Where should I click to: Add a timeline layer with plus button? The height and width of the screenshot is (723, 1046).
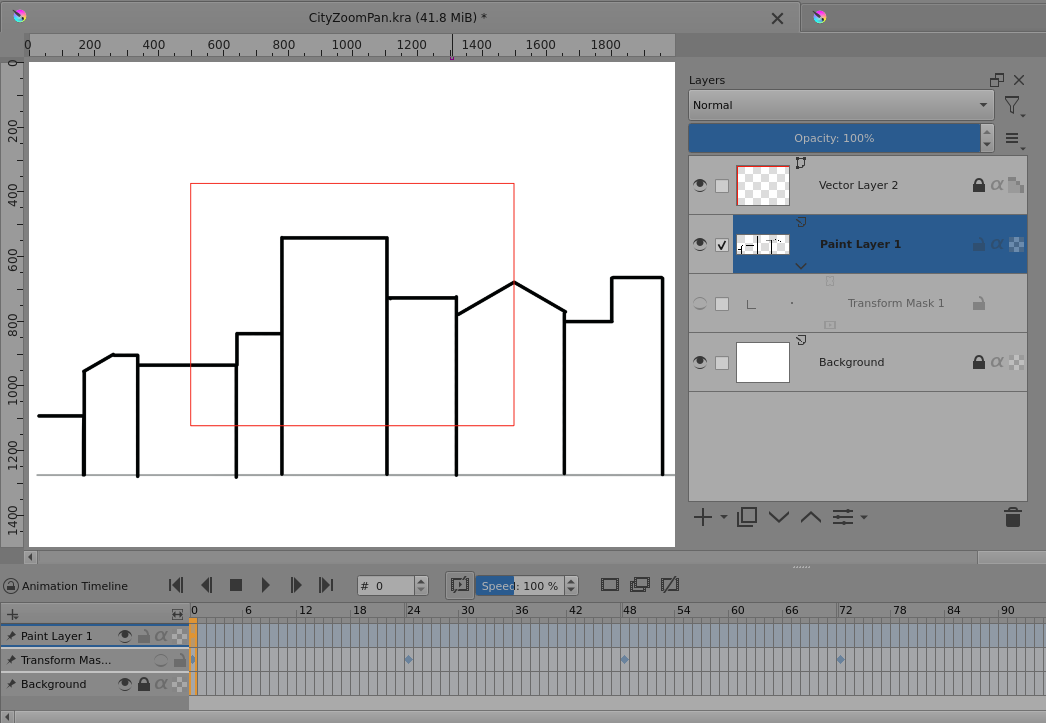[x=13, y=615]
